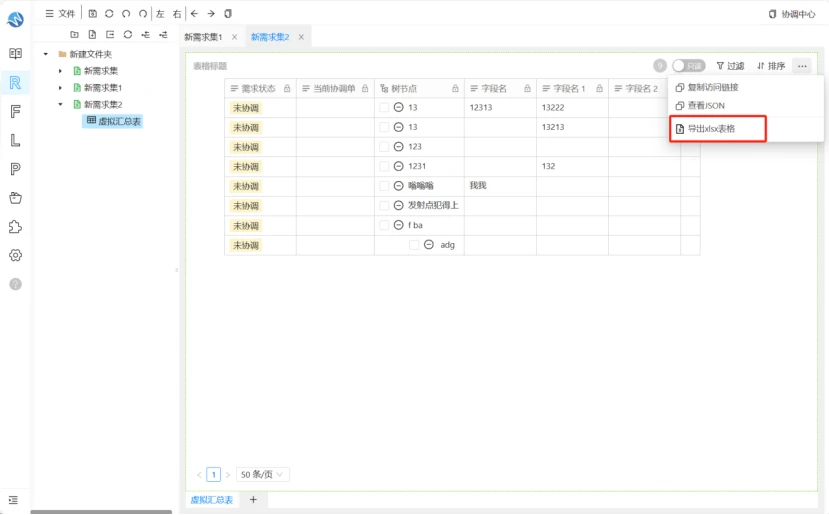The image size is (829, 515).
Task: Open the 50 条/页 page size dropdown
Action: point(262,474)
